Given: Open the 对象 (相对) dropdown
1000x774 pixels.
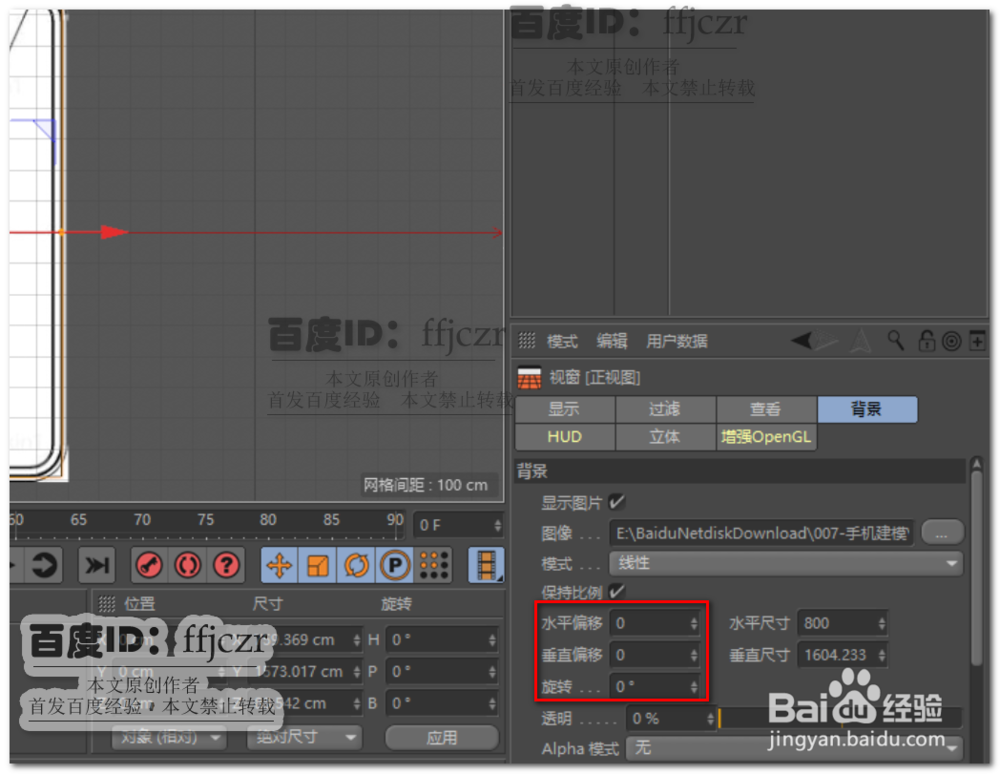Looking at the screenshot, I should (x=168, y=737).
